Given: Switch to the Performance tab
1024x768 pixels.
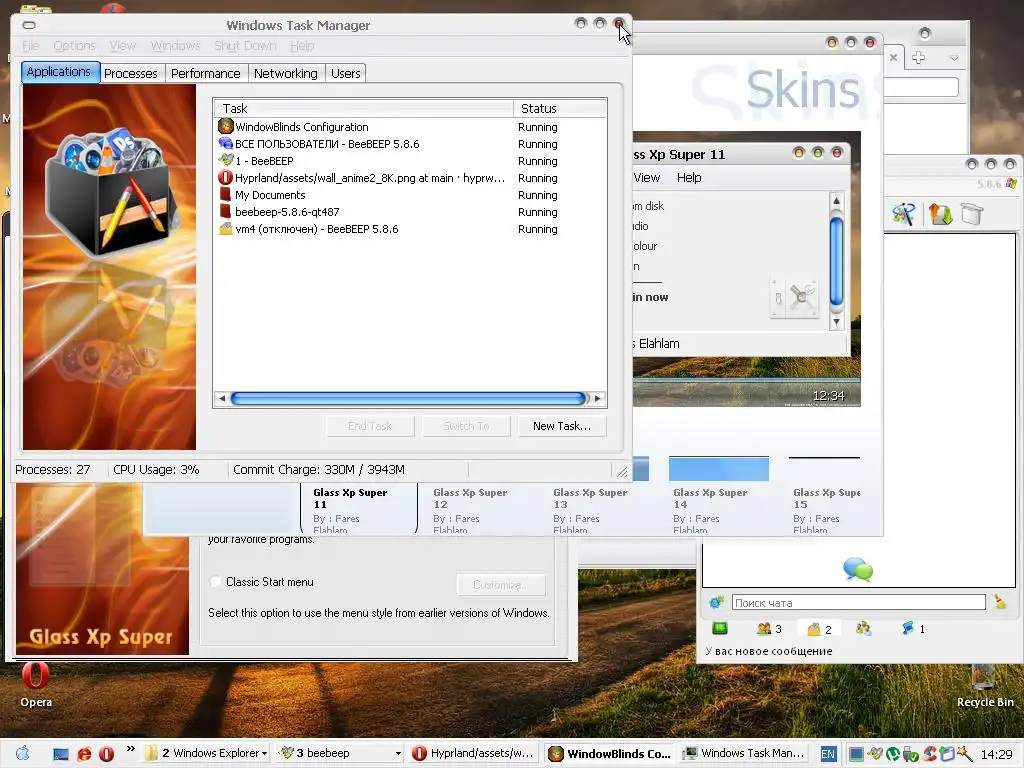Looking at the screenshot, I should click(206, 73).
